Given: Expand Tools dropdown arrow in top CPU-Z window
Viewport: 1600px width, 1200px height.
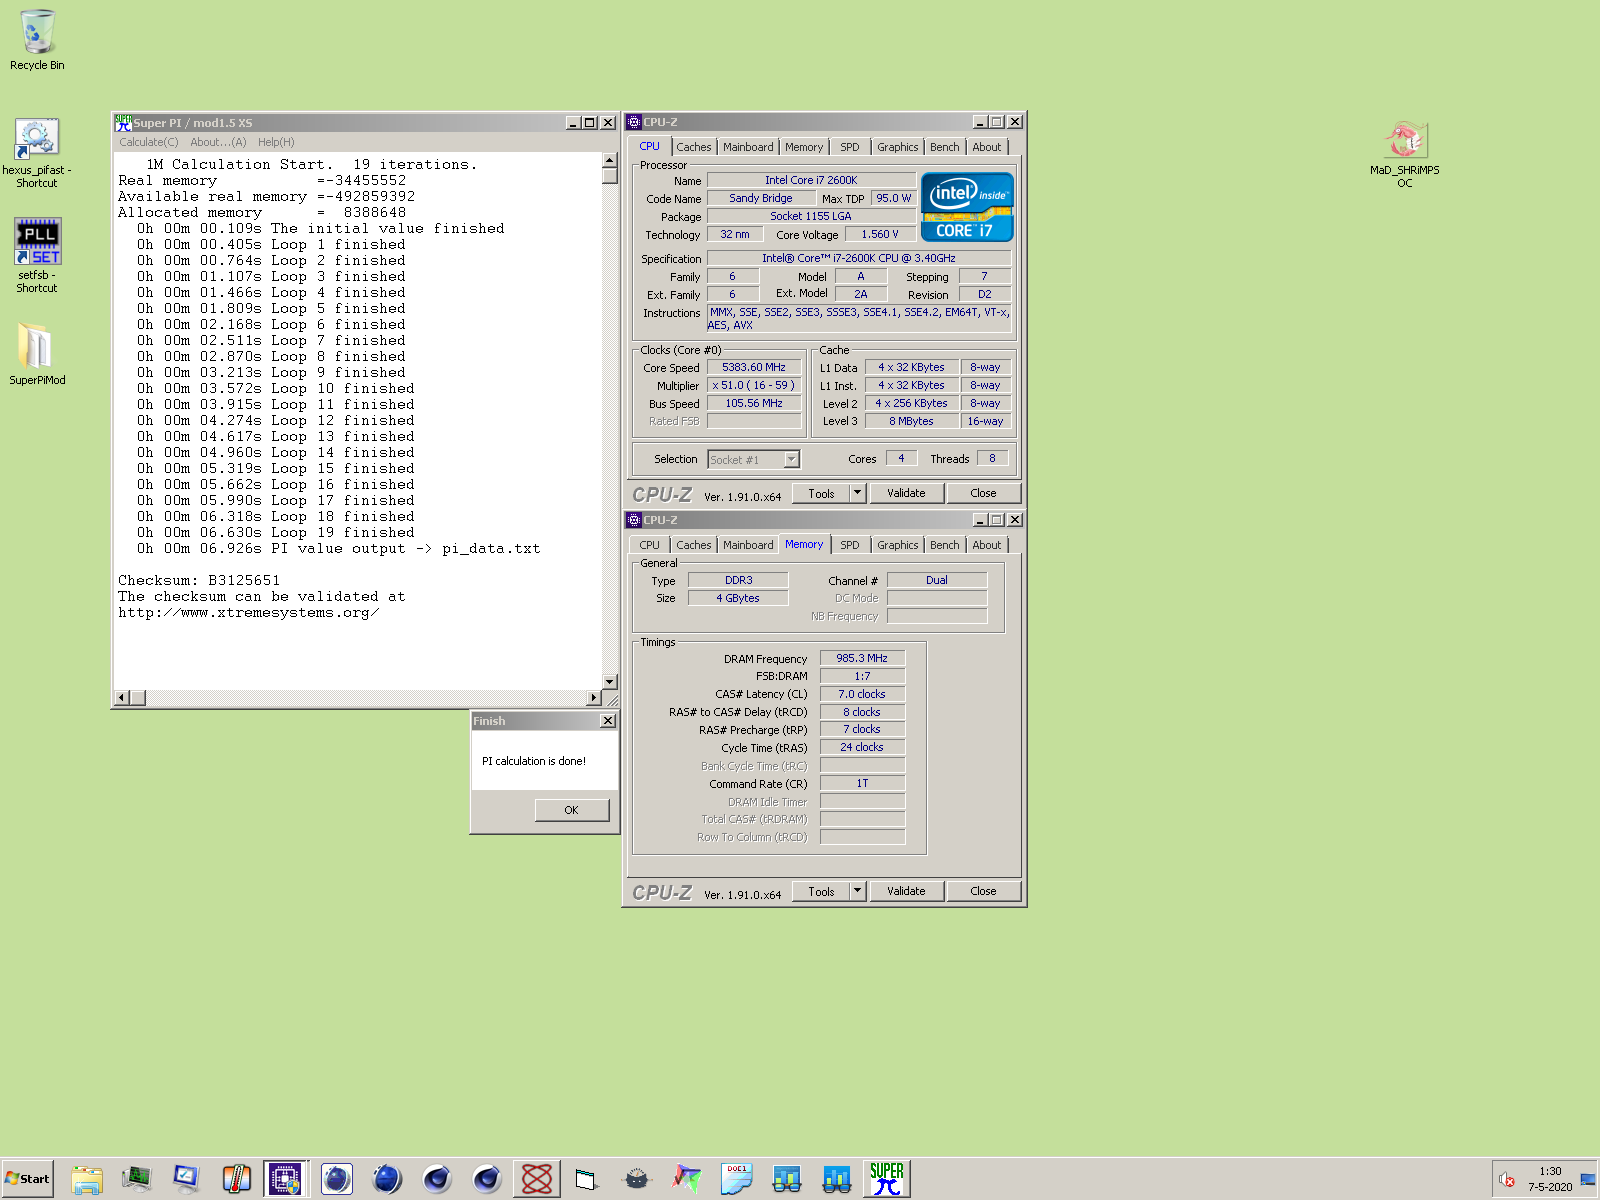Looking at the screenshot, I should (857, 493).
